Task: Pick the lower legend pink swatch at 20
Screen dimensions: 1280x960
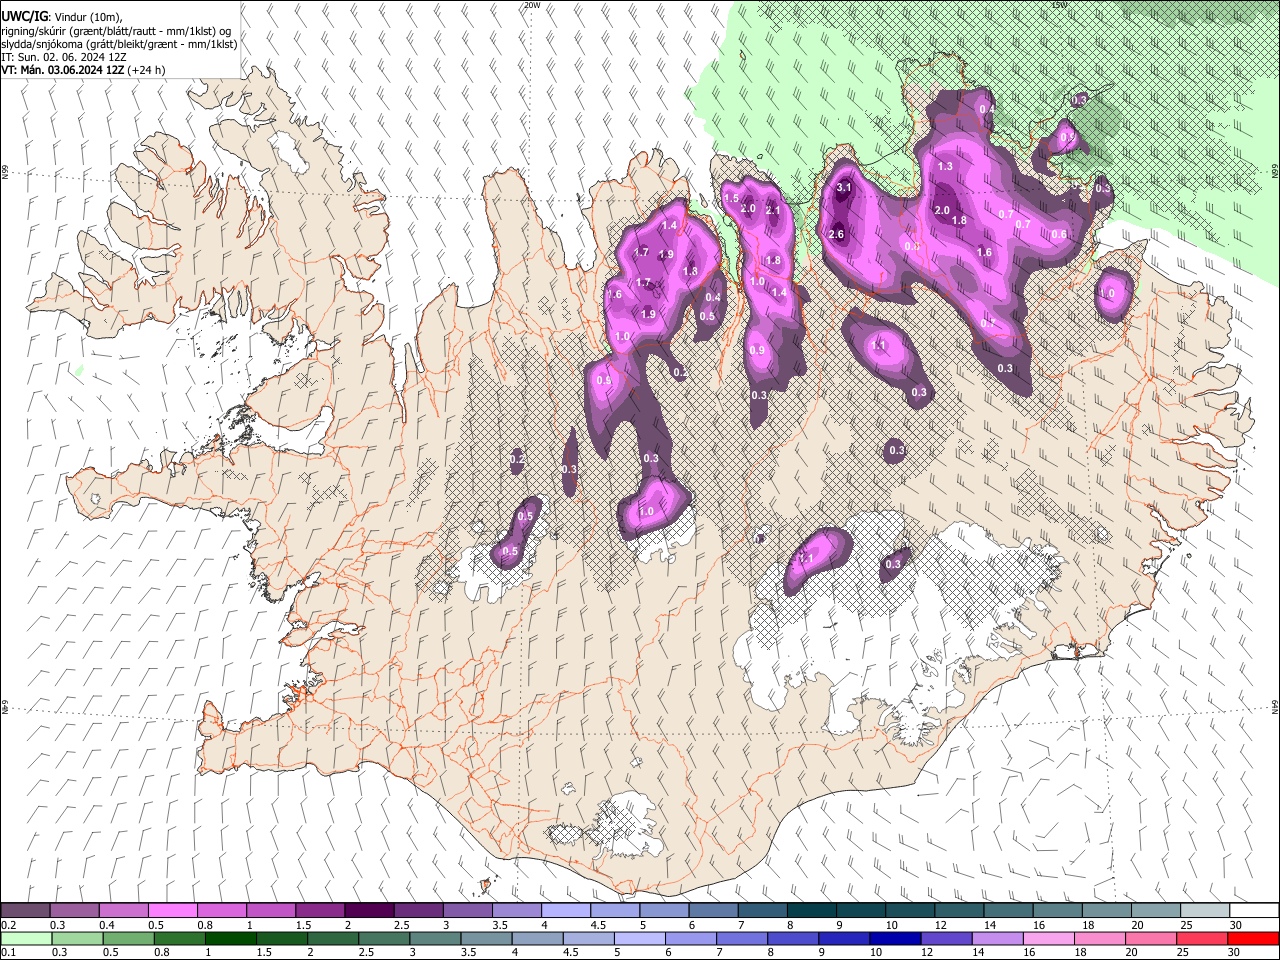Action: click(1151, 939)
